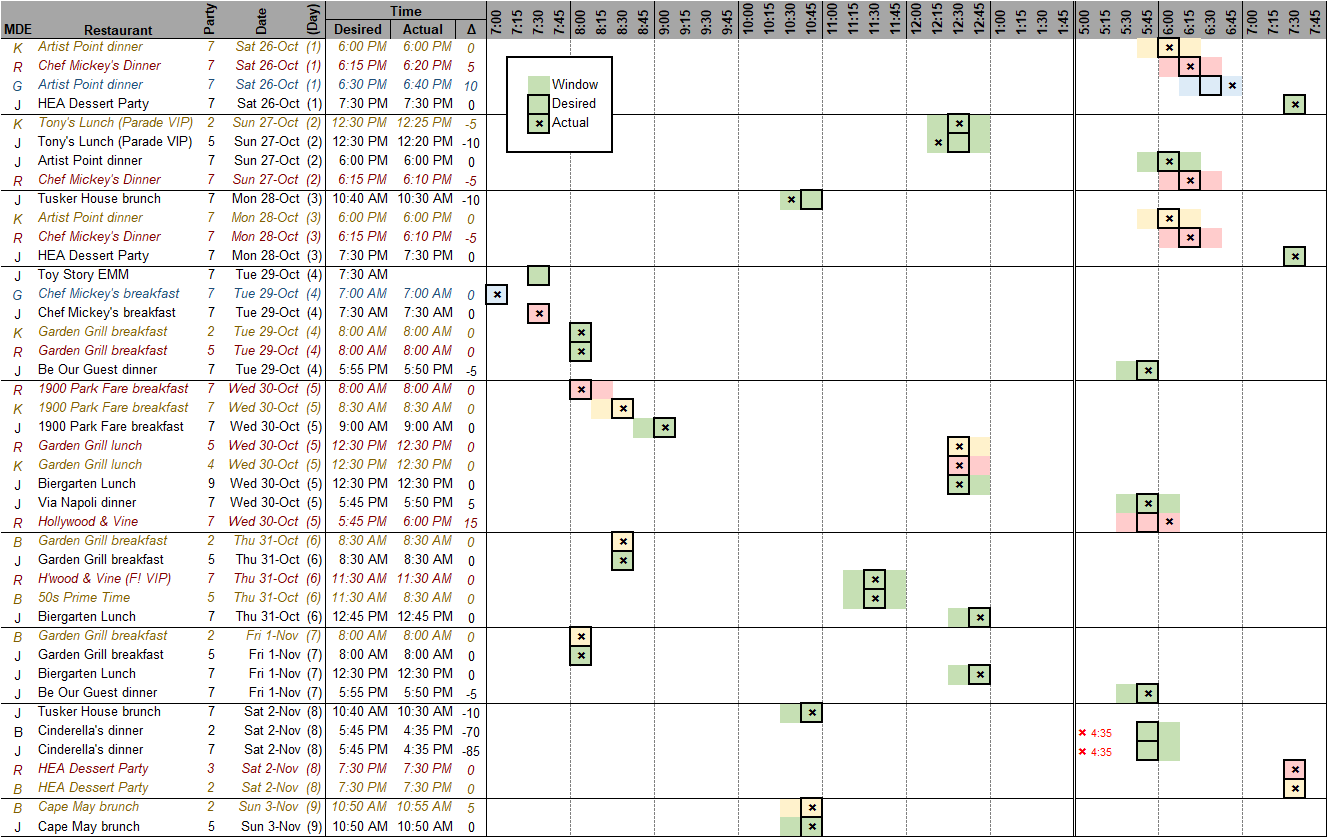The height and width of the screenshot is (837, 1327).
Task: Click the 11:30 marker in 50s Prime Time row
Action: click(875, 599)
